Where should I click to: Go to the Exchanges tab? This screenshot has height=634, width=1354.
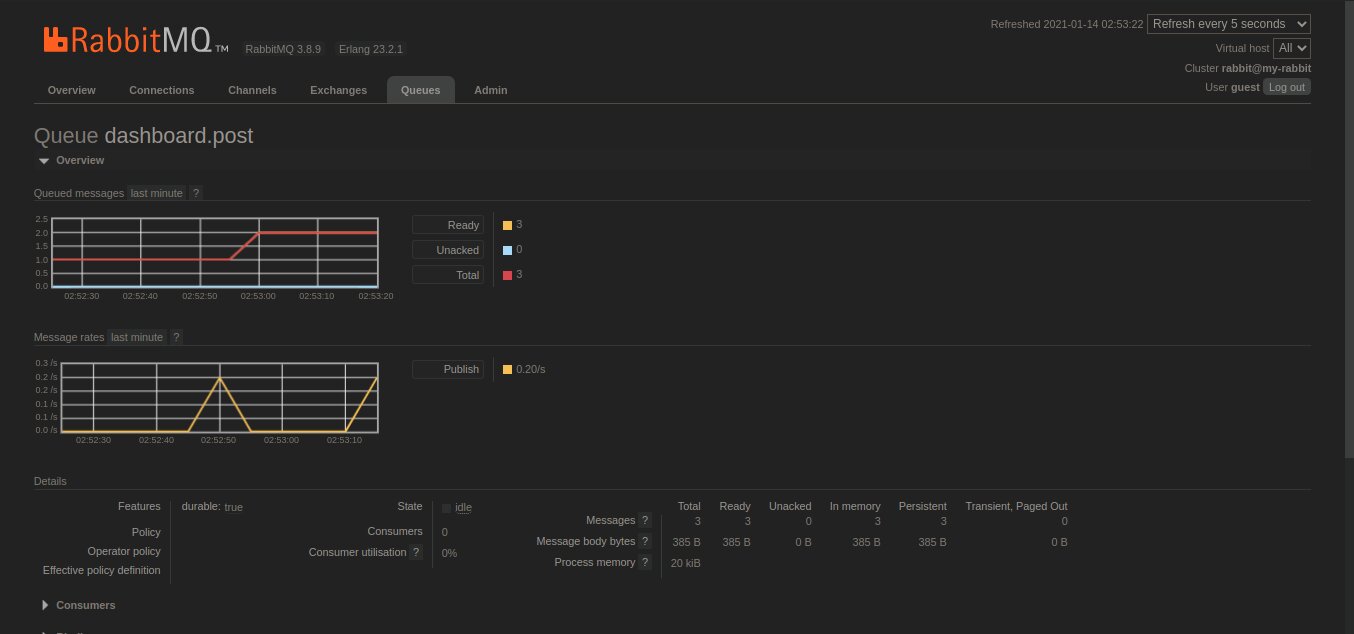click(x=338, y=90)
